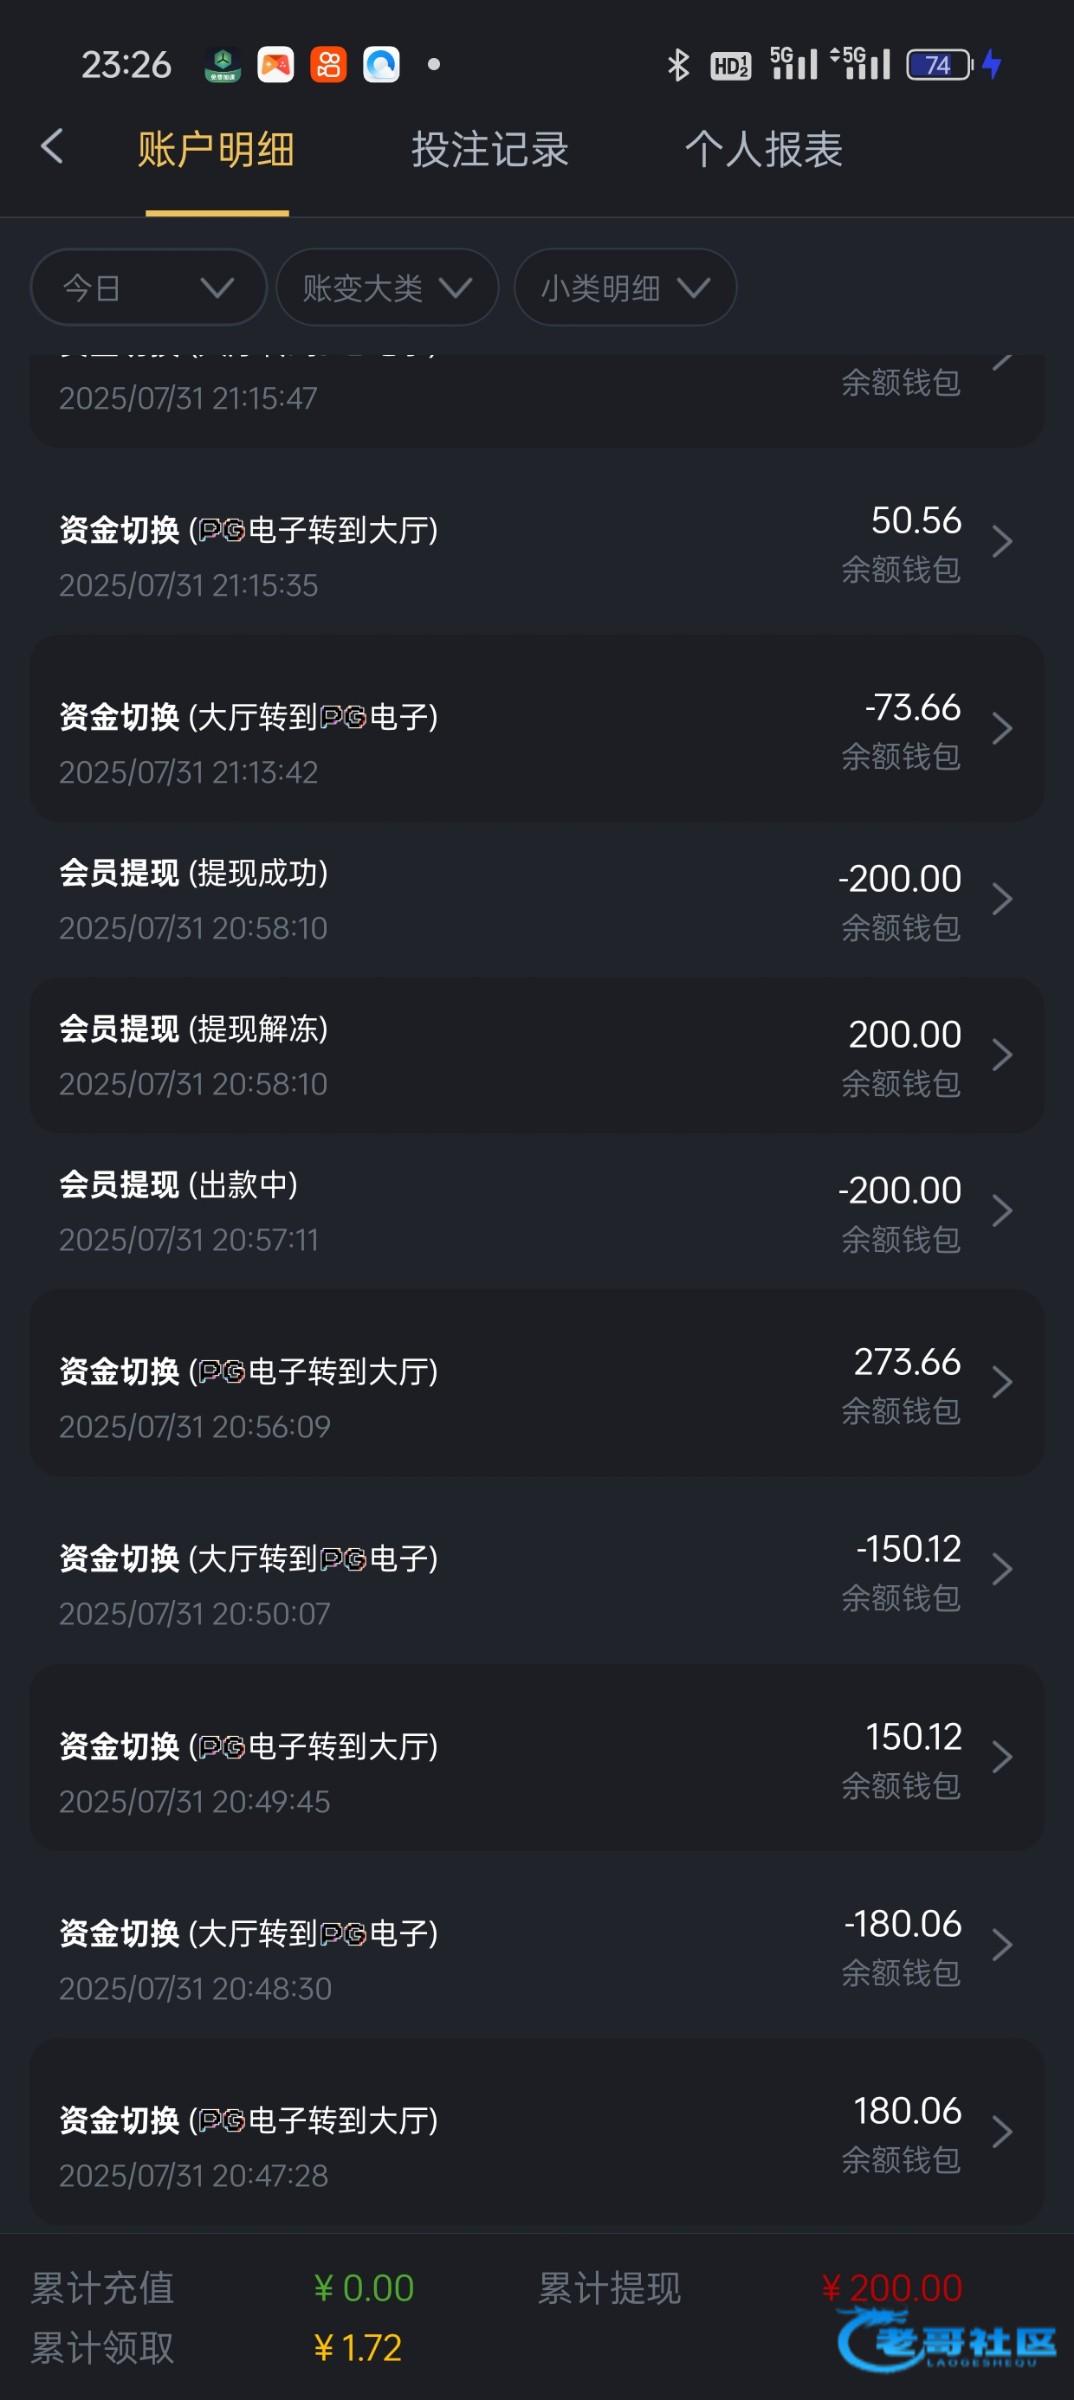
Task: Open details arrow for 50.56 transfer
Action: (1002, 542)
